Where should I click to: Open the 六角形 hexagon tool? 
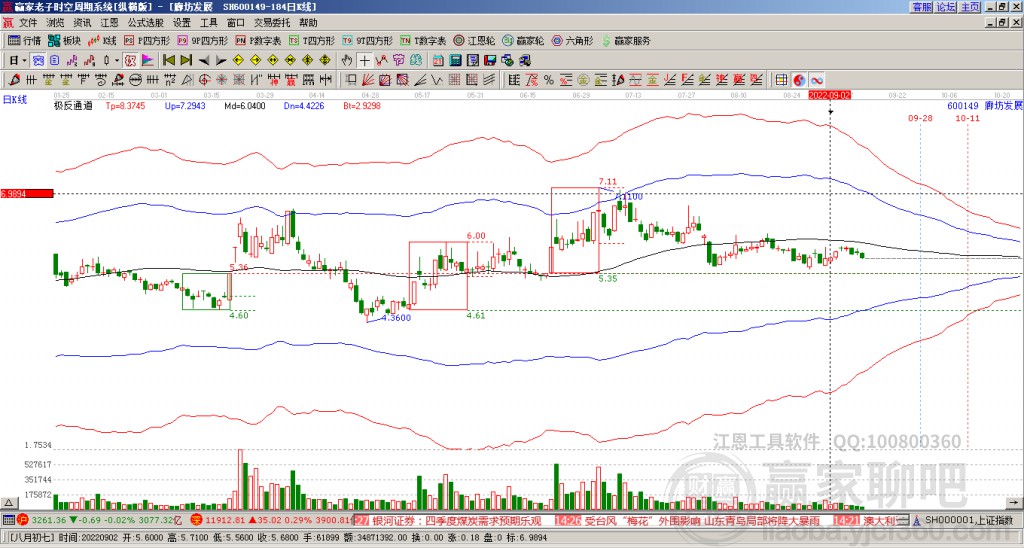[573, 40]
